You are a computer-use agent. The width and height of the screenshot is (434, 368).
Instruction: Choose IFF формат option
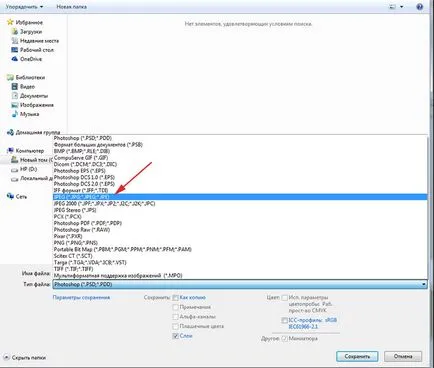click(240, 190)
